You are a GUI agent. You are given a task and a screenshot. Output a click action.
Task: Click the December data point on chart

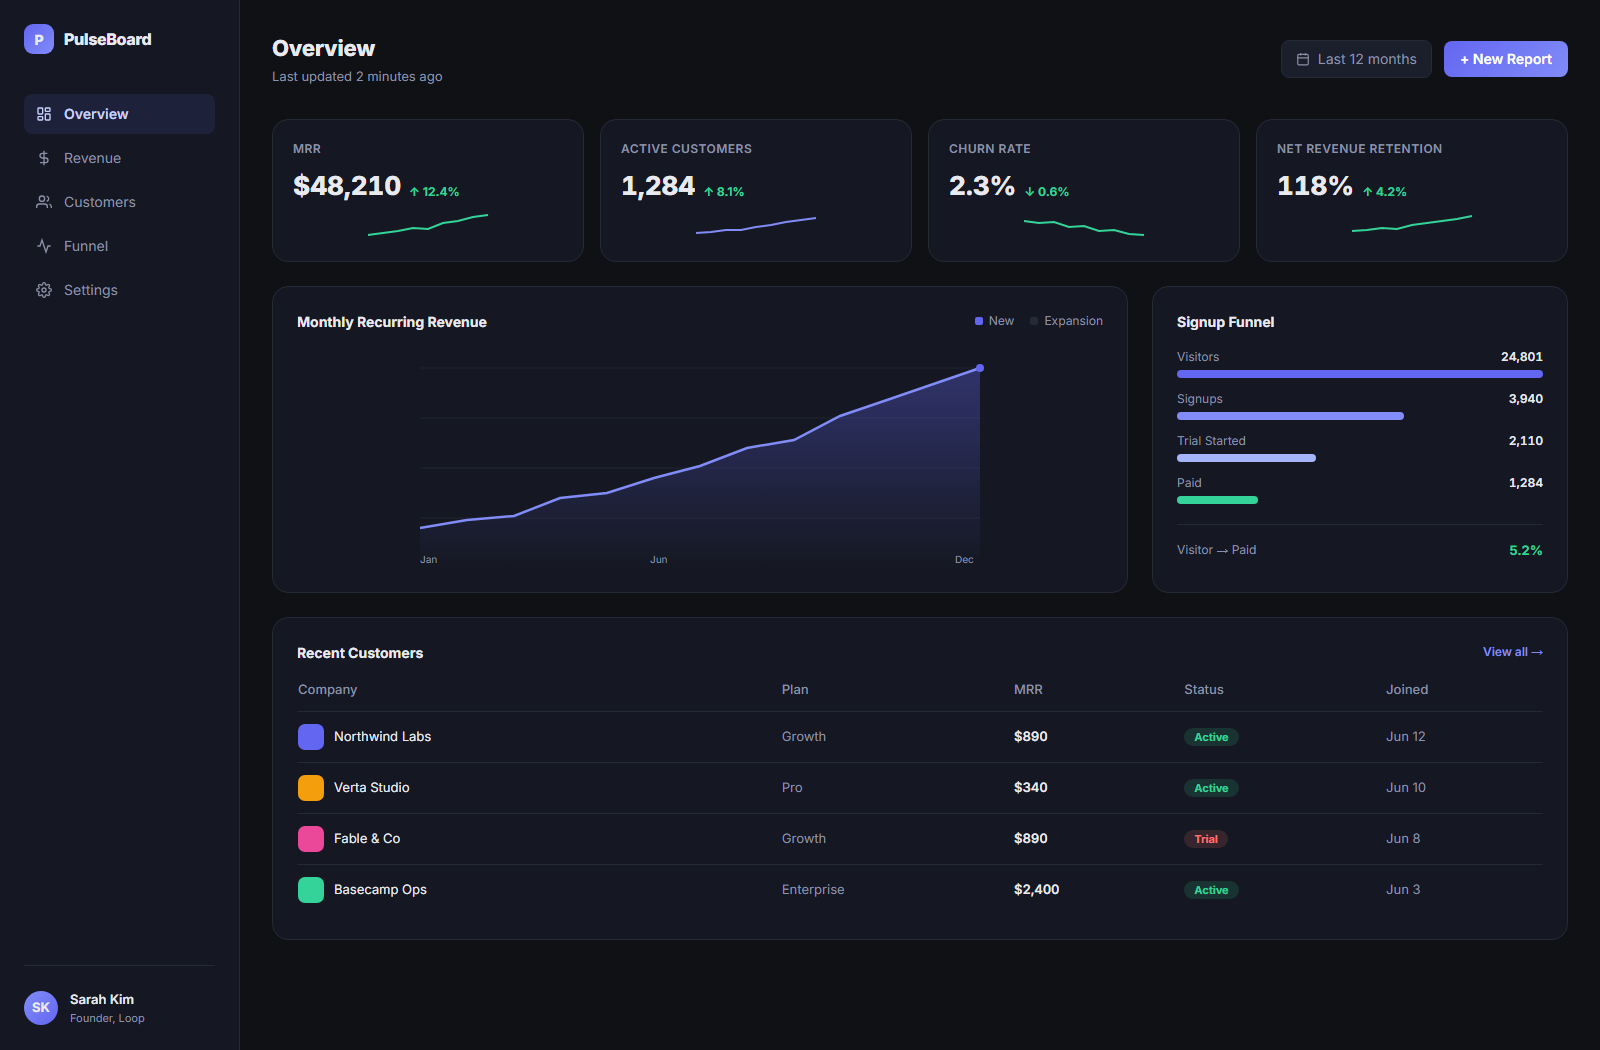(980, 368)
